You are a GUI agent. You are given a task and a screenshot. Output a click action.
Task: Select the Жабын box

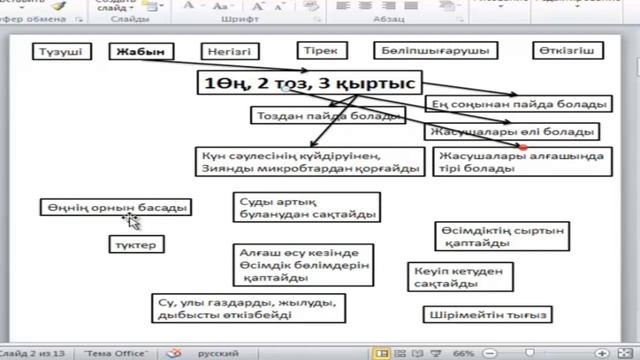[141, 51]
